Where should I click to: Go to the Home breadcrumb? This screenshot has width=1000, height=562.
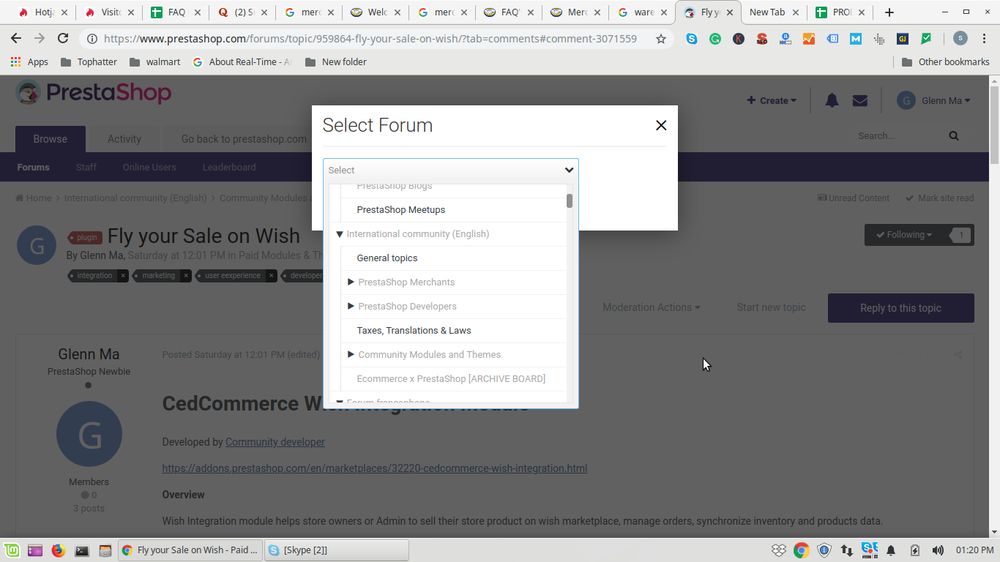pos(34,198)
